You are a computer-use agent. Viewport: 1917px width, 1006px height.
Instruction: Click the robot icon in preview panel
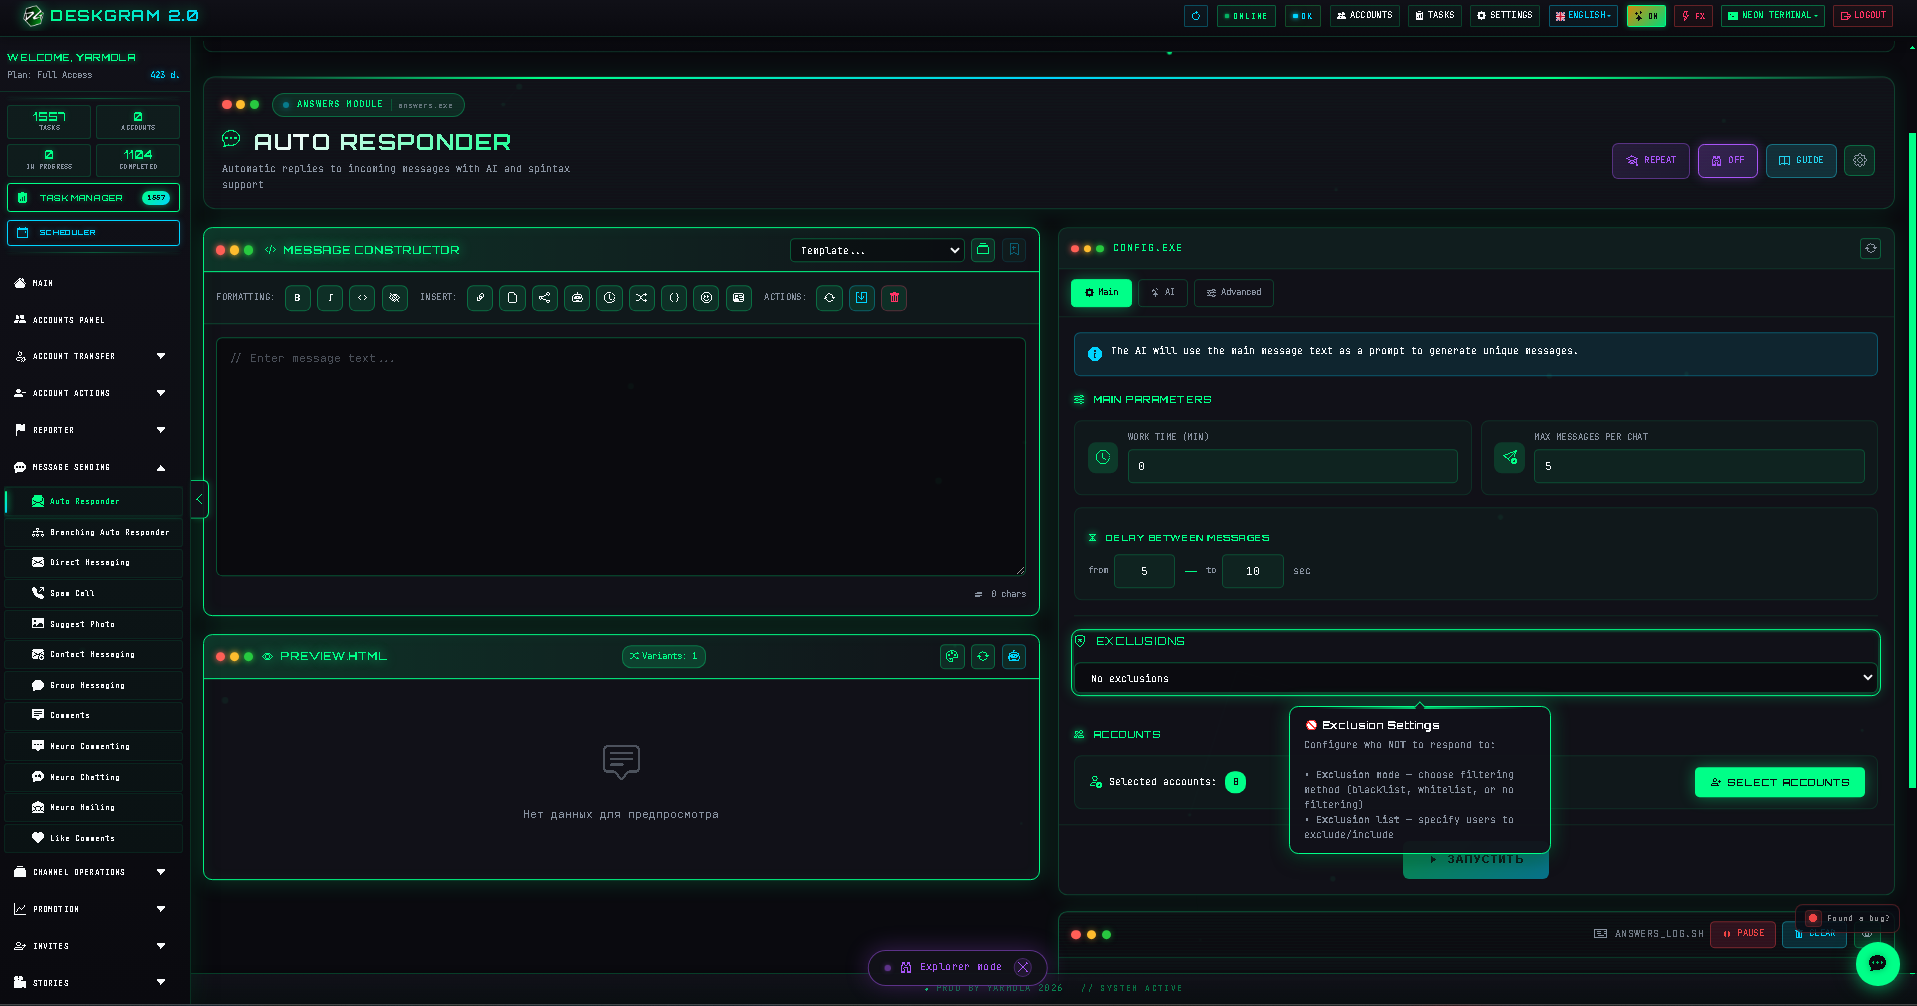1014,656
